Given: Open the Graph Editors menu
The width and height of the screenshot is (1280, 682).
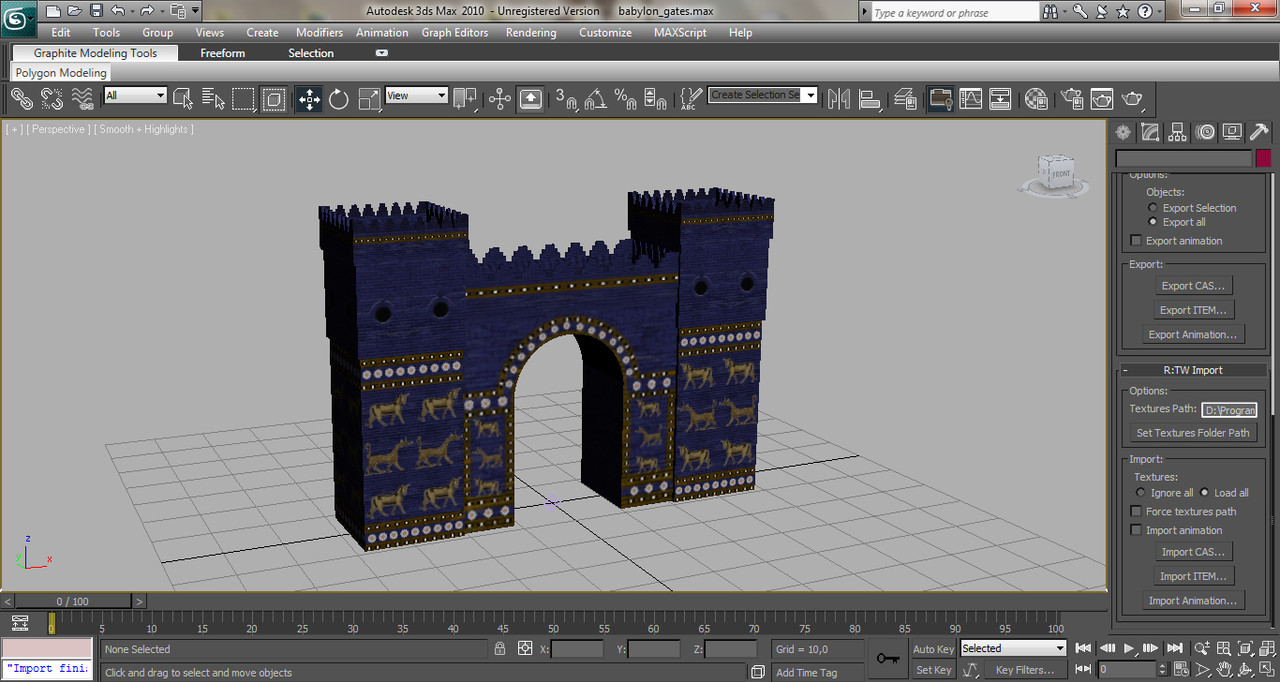Looking at the screenshot, I should coord(455,32).
